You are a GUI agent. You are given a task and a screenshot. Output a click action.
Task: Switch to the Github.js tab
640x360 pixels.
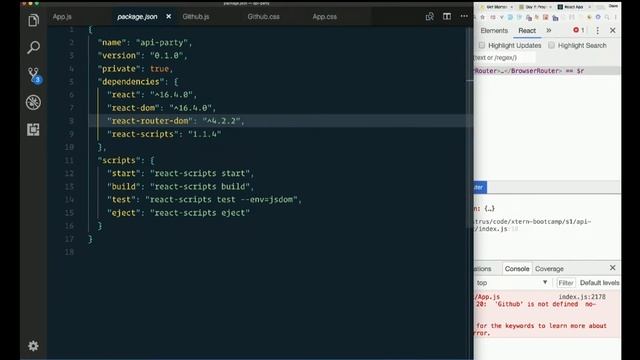pos(196,17)
